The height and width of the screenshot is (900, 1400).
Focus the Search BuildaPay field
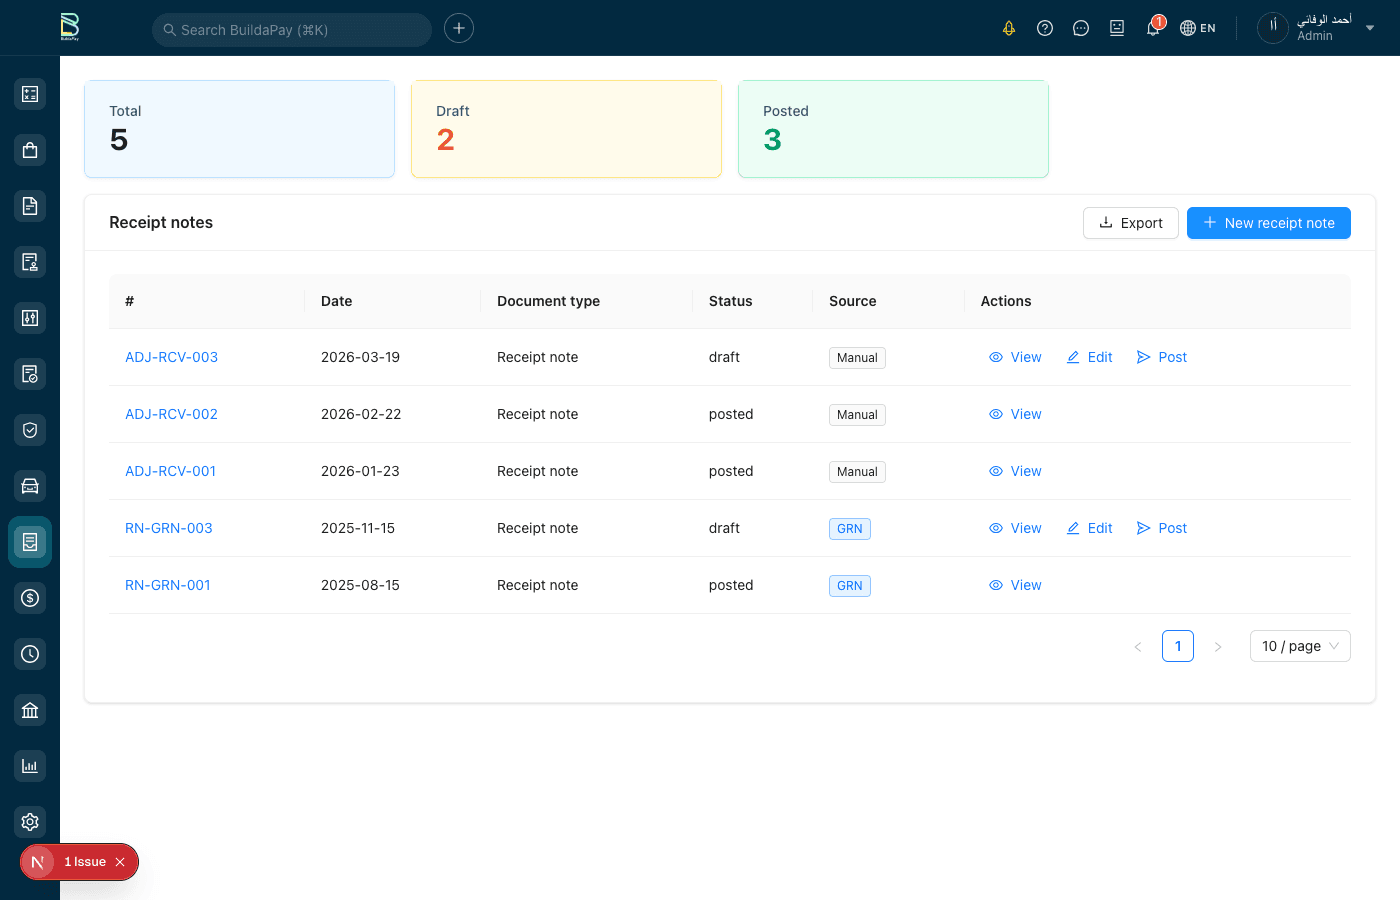pos(292,30)
